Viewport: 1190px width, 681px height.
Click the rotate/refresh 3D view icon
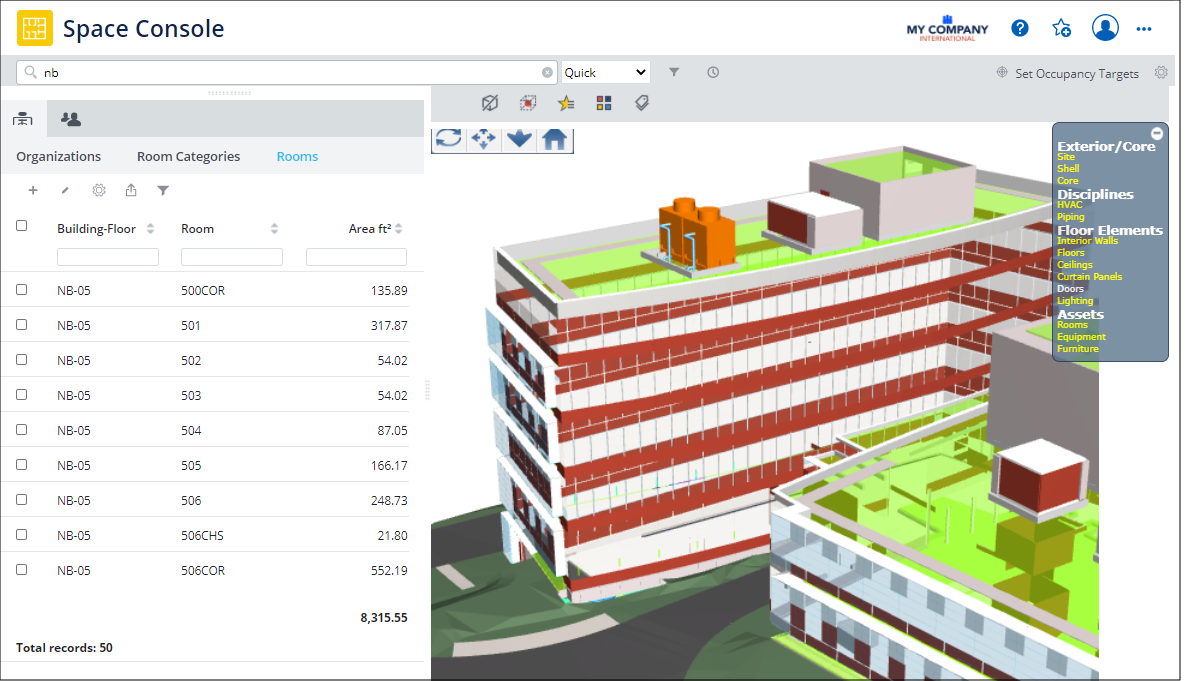point(449,139)
